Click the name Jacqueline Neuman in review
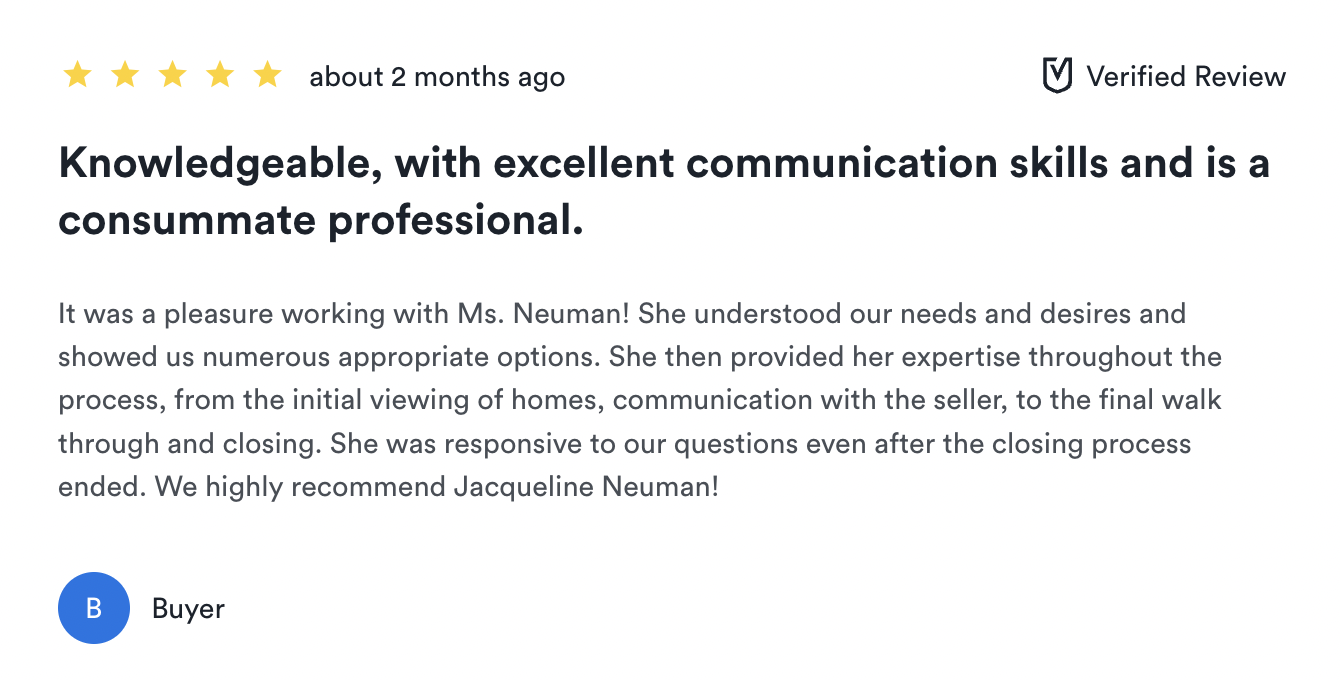 click(x=582, y=489)
